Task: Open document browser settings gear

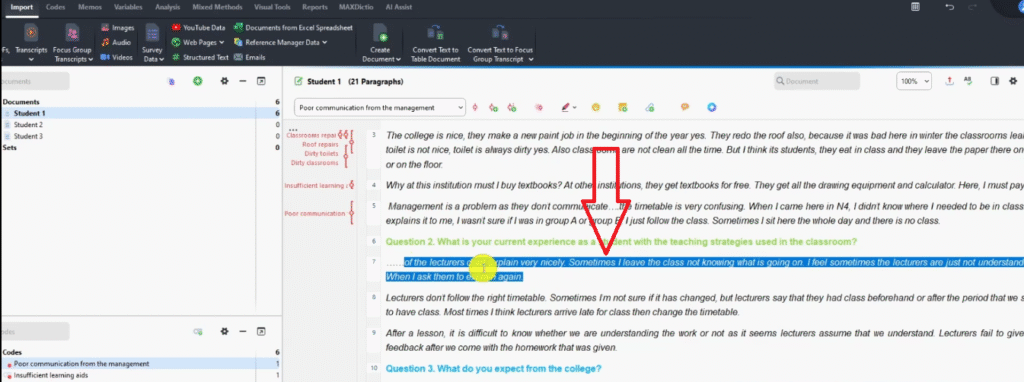Action: point(1014,81)
